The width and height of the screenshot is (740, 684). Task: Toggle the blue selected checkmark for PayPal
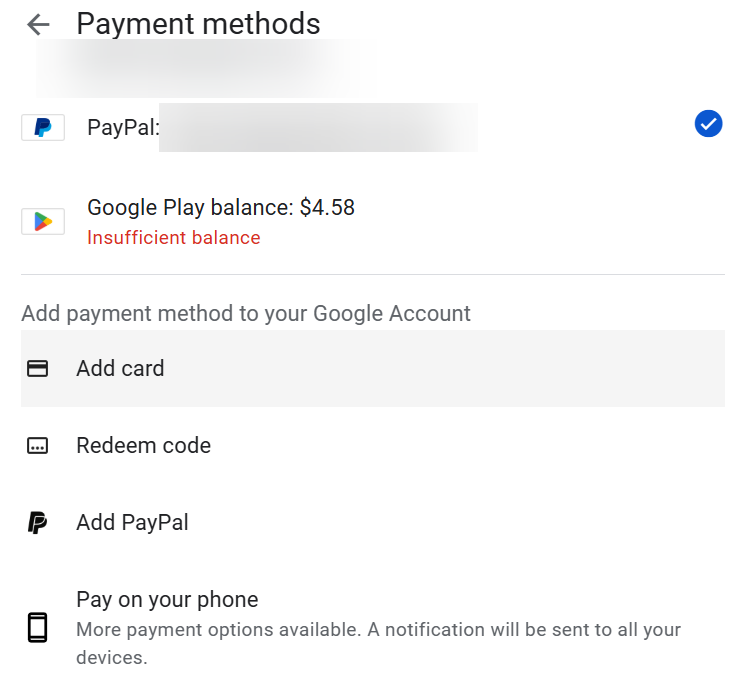(708, 124)
